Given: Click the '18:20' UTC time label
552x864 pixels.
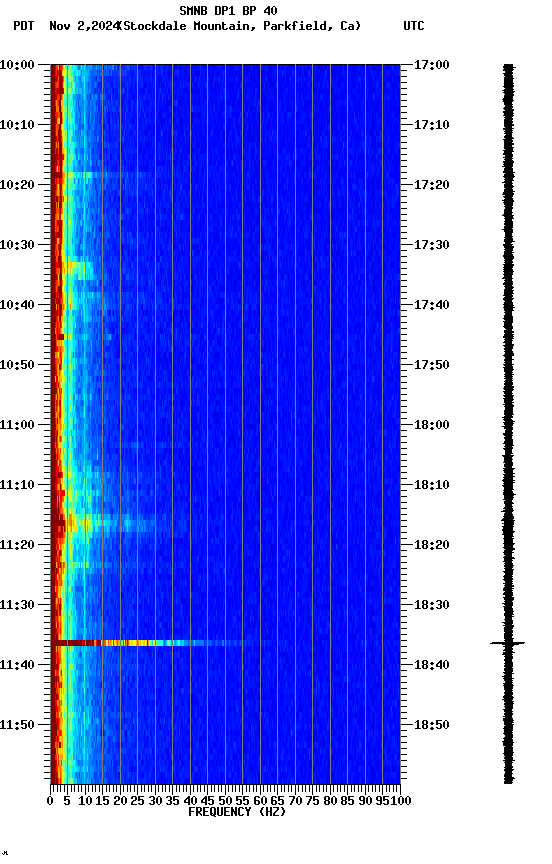Looking at the screenshot, I should pos(432,546).
